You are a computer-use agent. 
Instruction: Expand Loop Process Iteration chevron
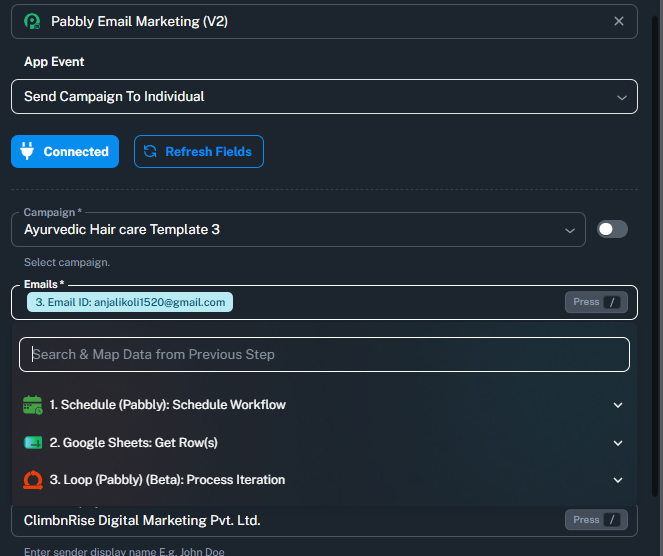[618, 480]
